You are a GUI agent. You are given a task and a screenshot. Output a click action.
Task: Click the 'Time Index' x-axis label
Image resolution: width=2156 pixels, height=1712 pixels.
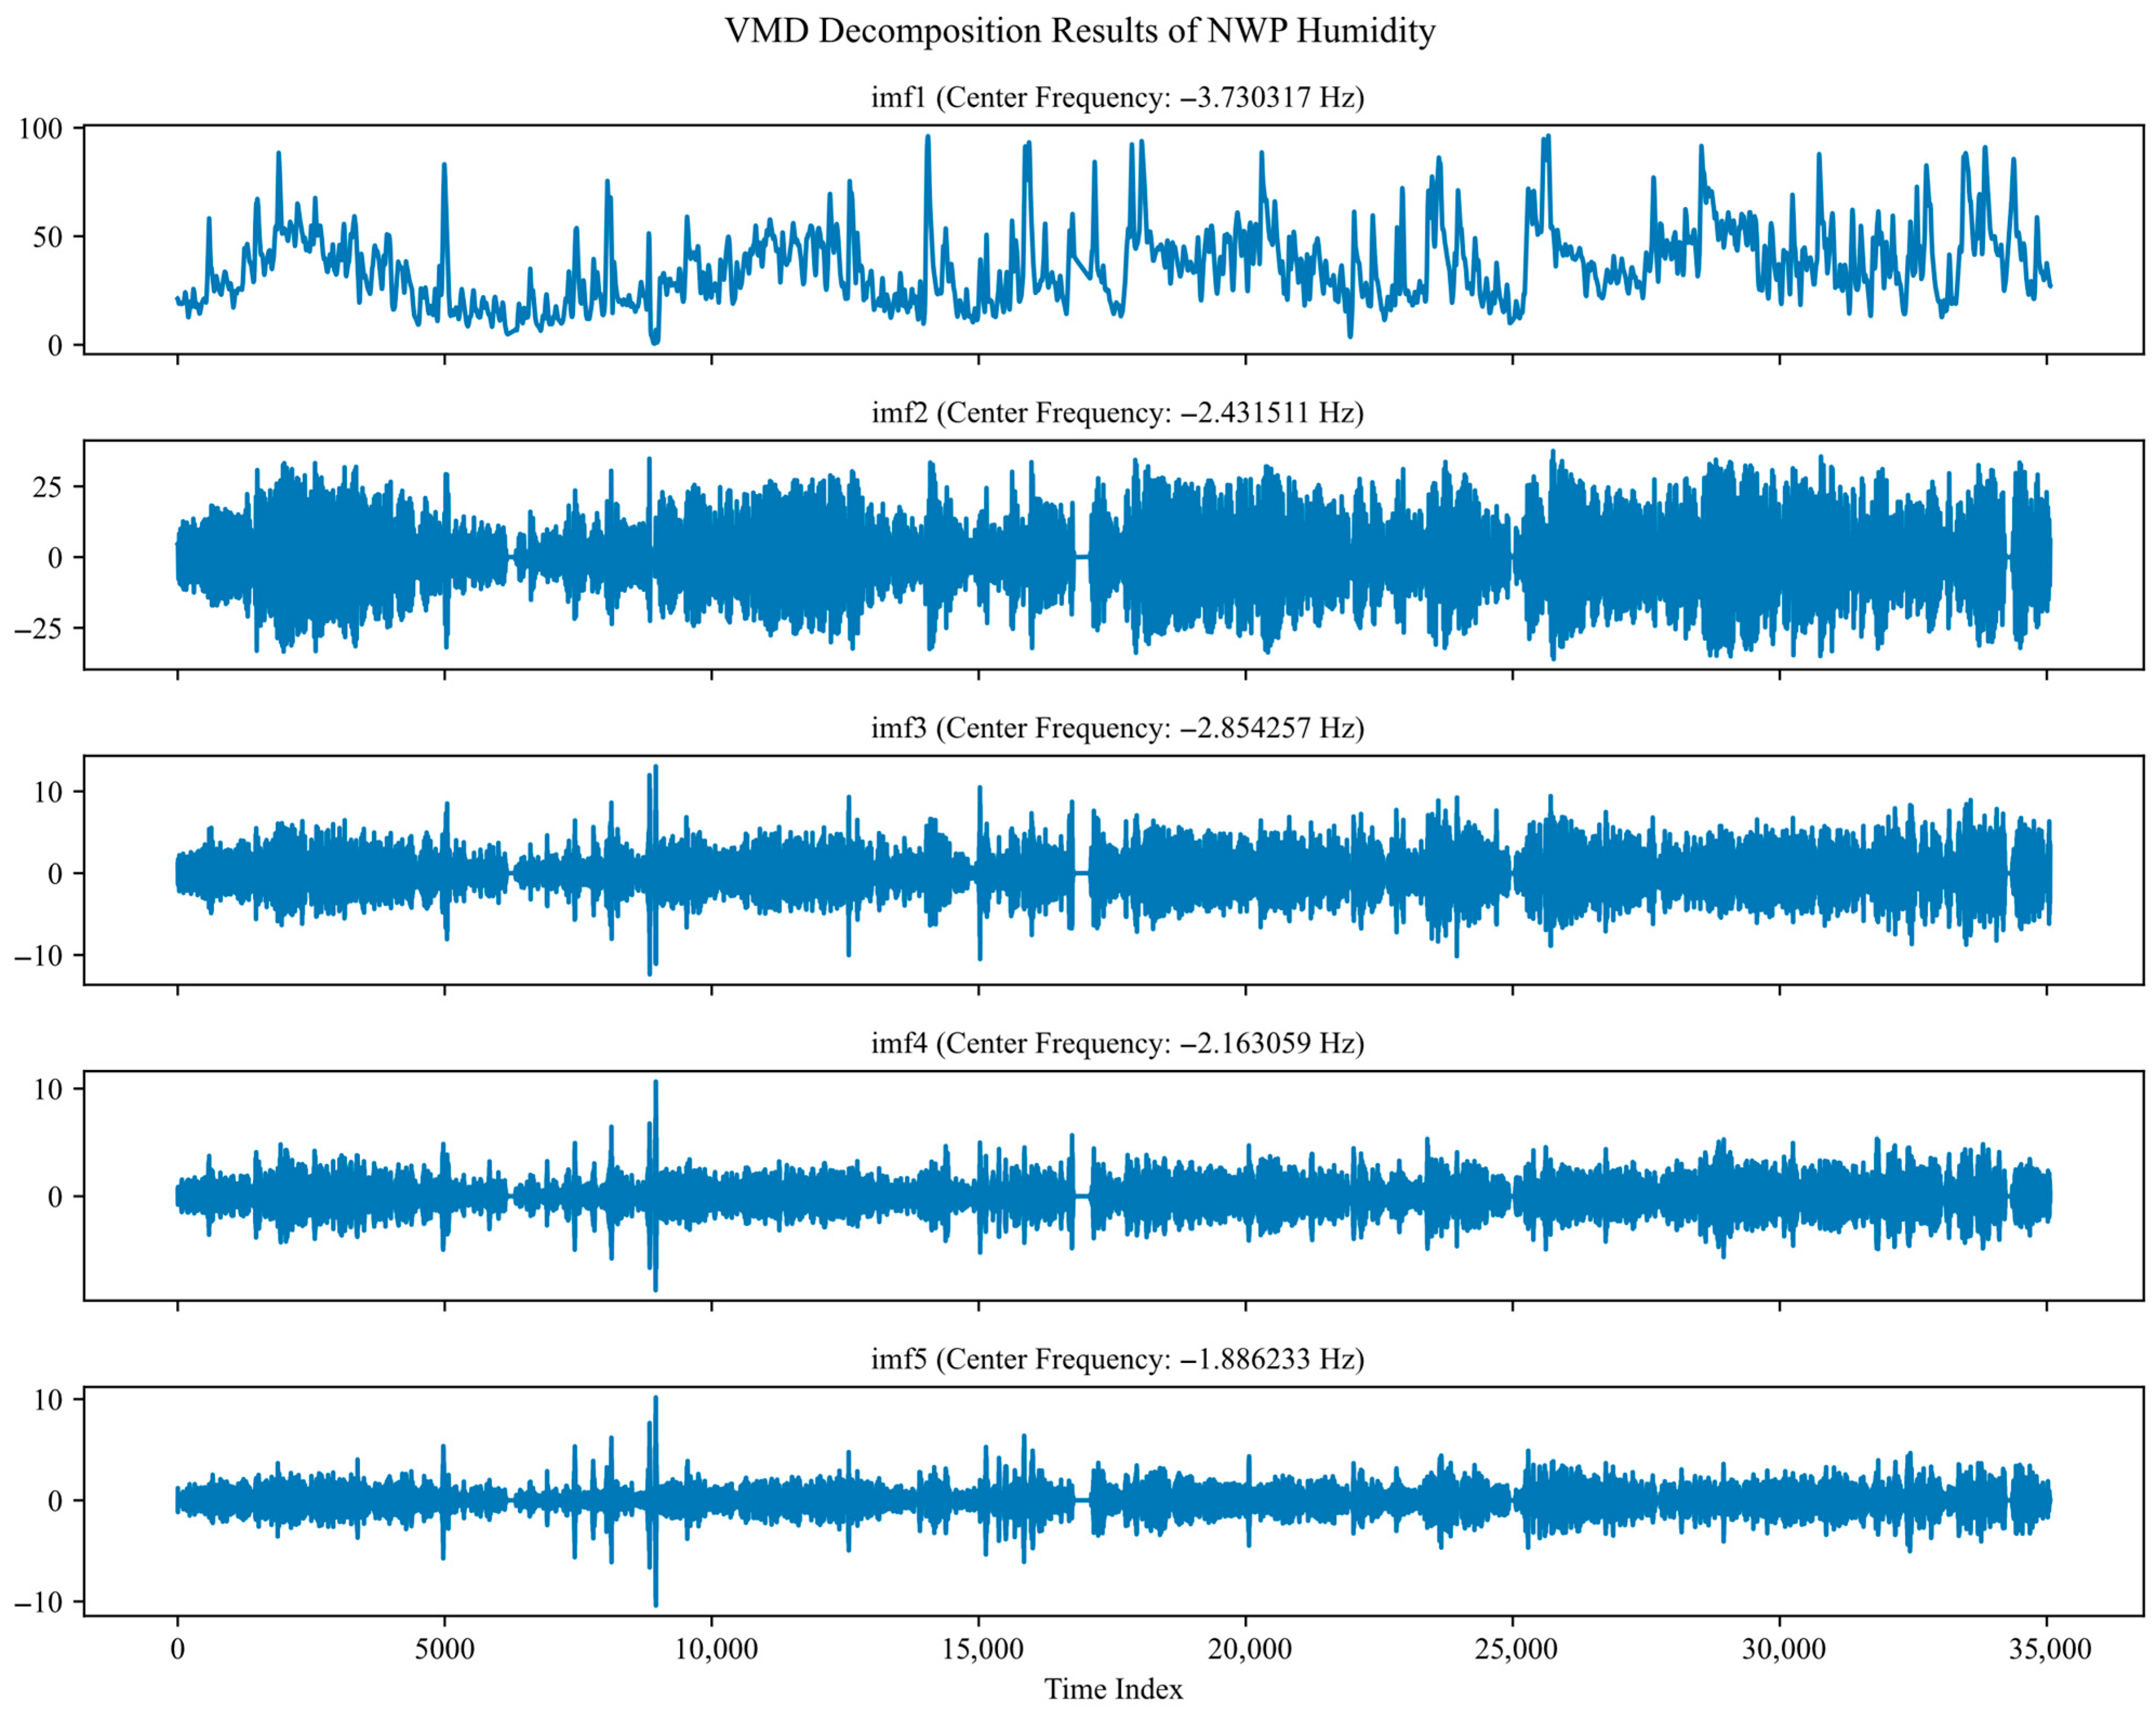click(1113, 1689)
